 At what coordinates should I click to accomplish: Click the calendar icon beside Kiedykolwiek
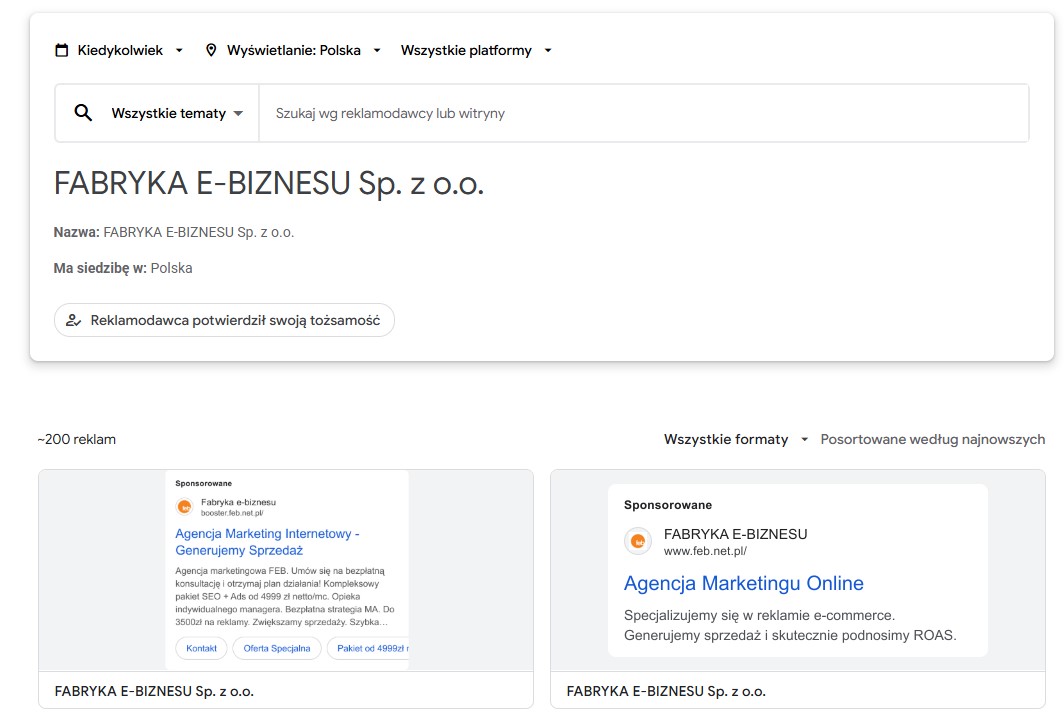tap(62, 50)
